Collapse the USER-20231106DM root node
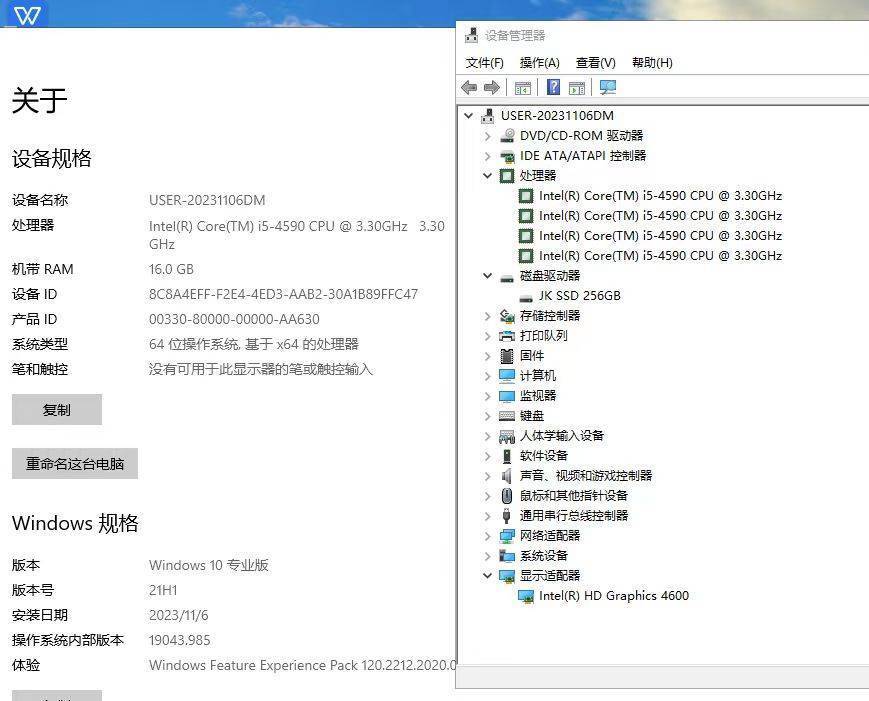 [x=469, y=115]
